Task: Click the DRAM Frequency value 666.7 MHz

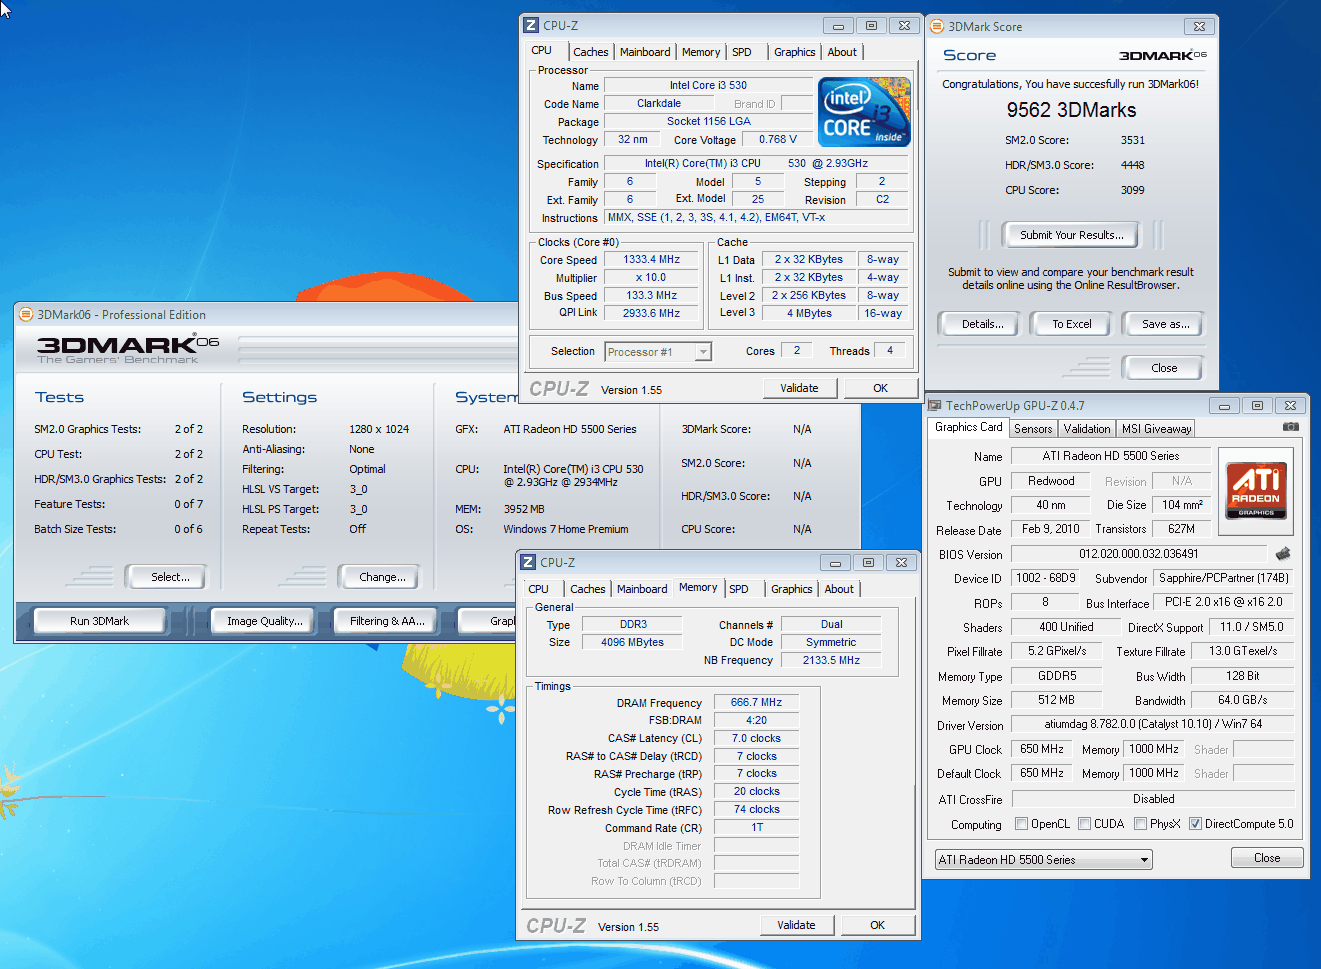Action: tap(756, 702)
